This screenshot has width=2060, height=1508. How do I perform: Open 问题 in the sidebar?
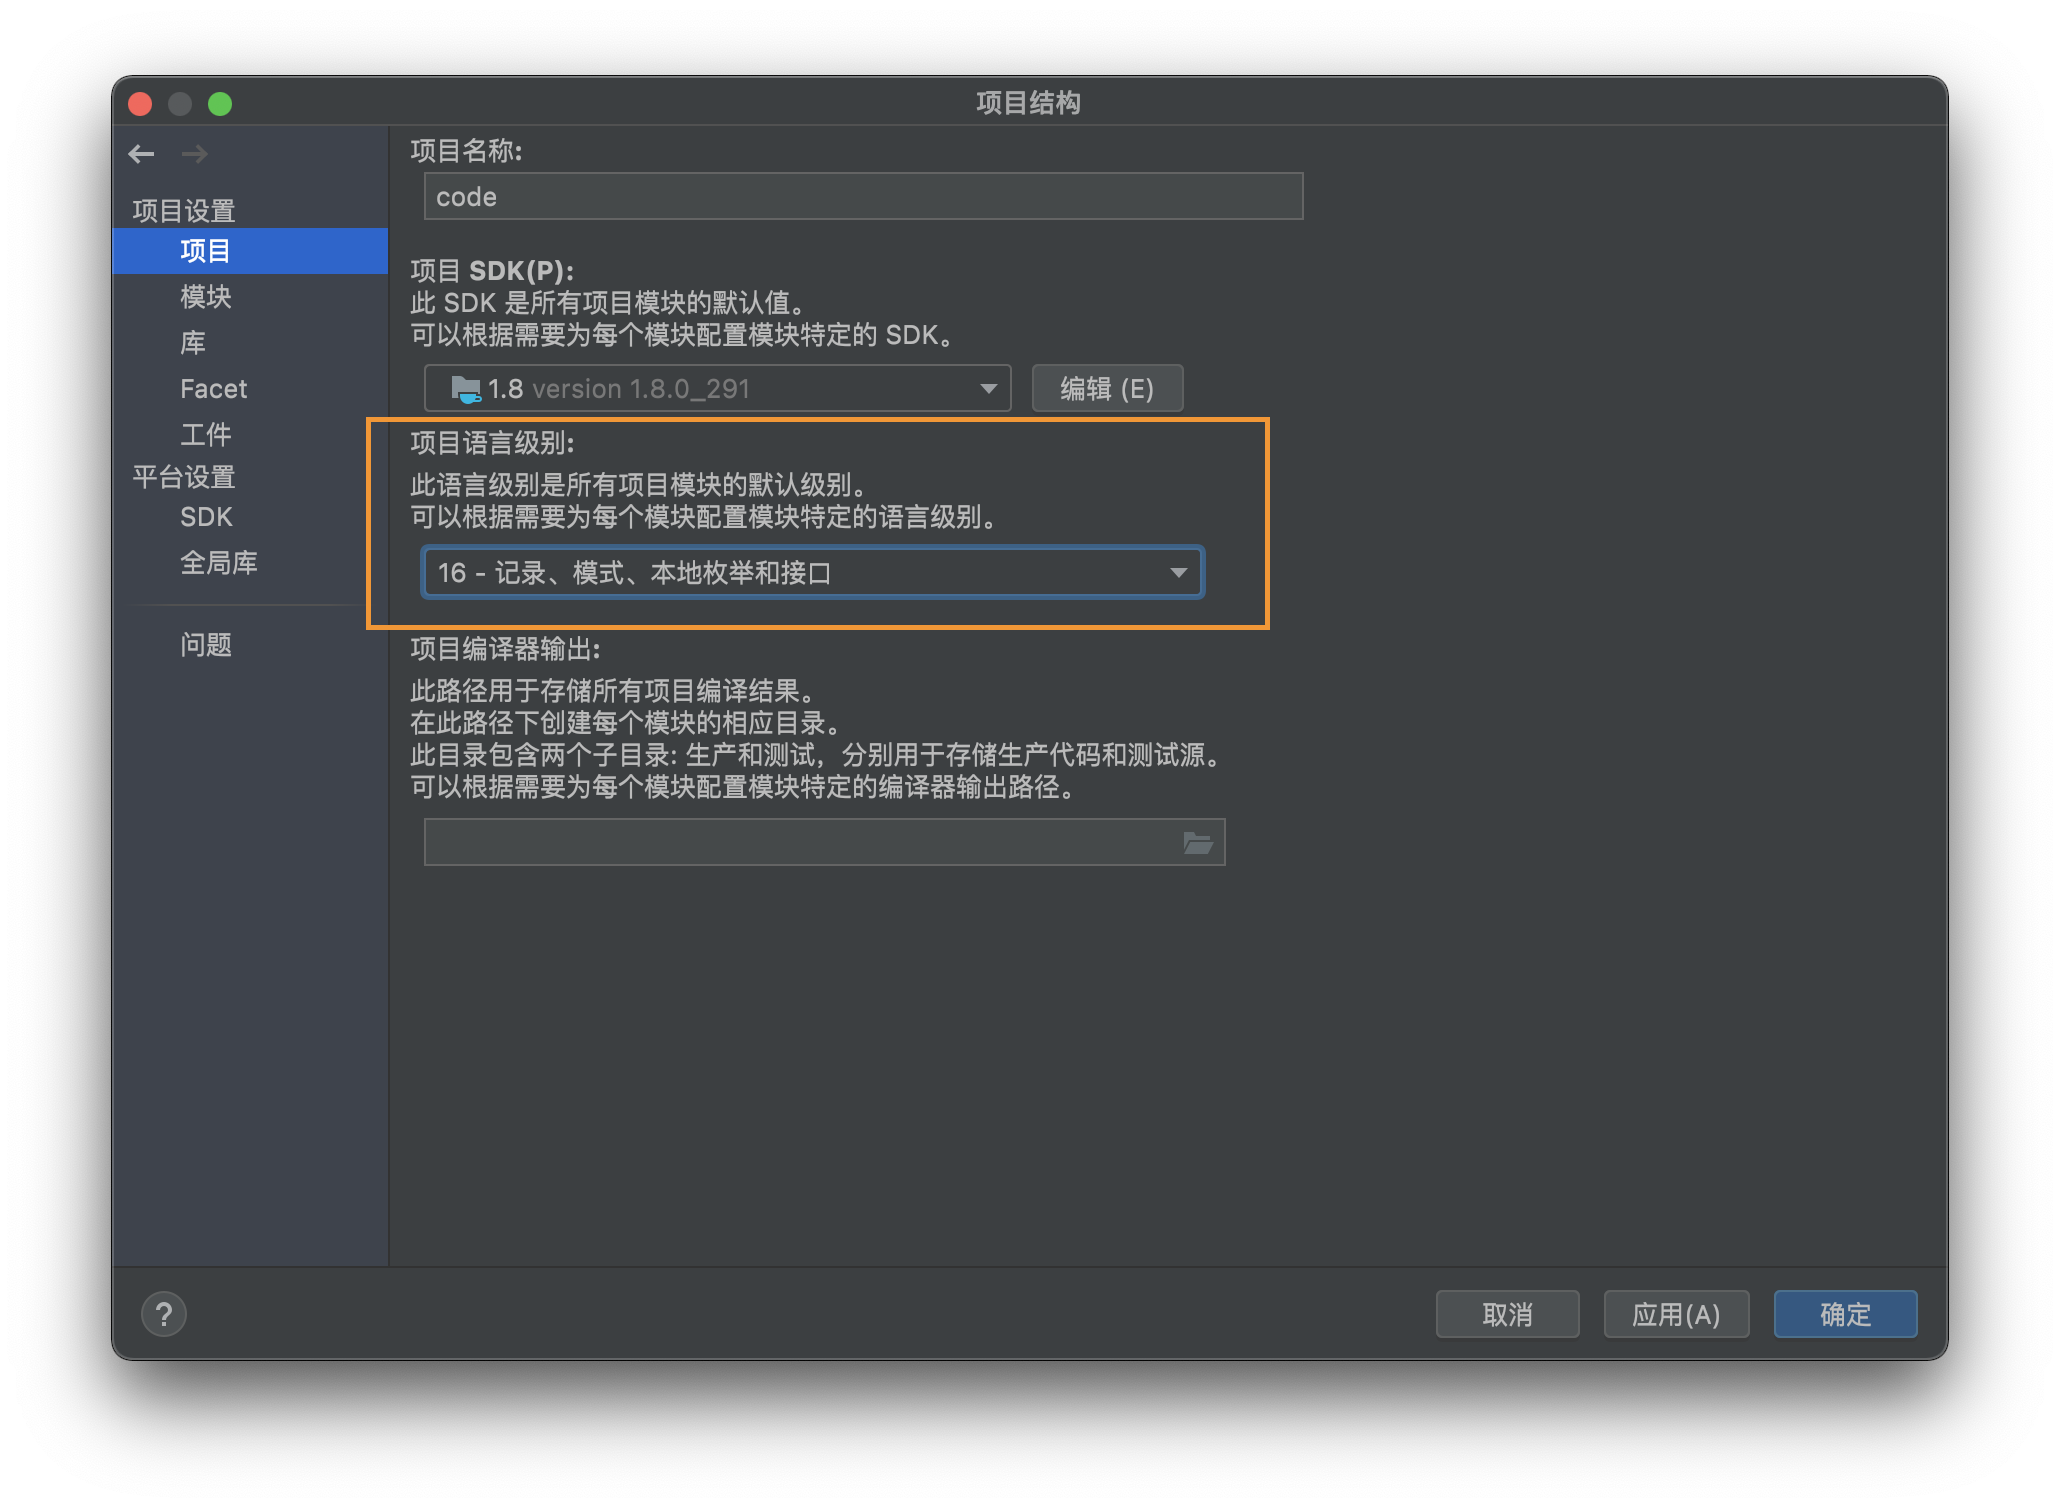pyautogui.click(x=206, y=645)
